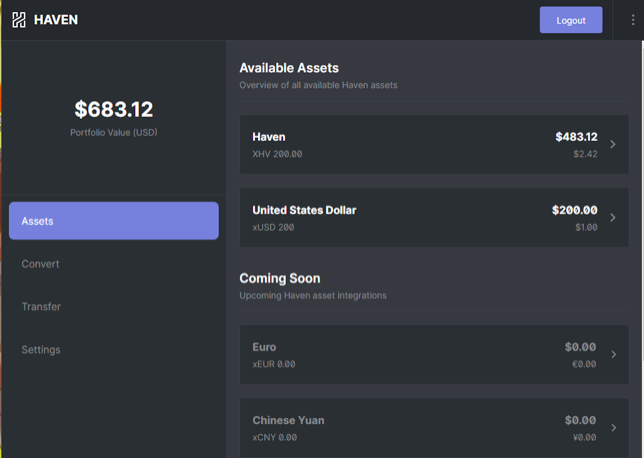This screenshot has height=458, width=644.
Task: Click the Upcoming Haven asset integrations subtitle
Action: (x=313, y=295)
